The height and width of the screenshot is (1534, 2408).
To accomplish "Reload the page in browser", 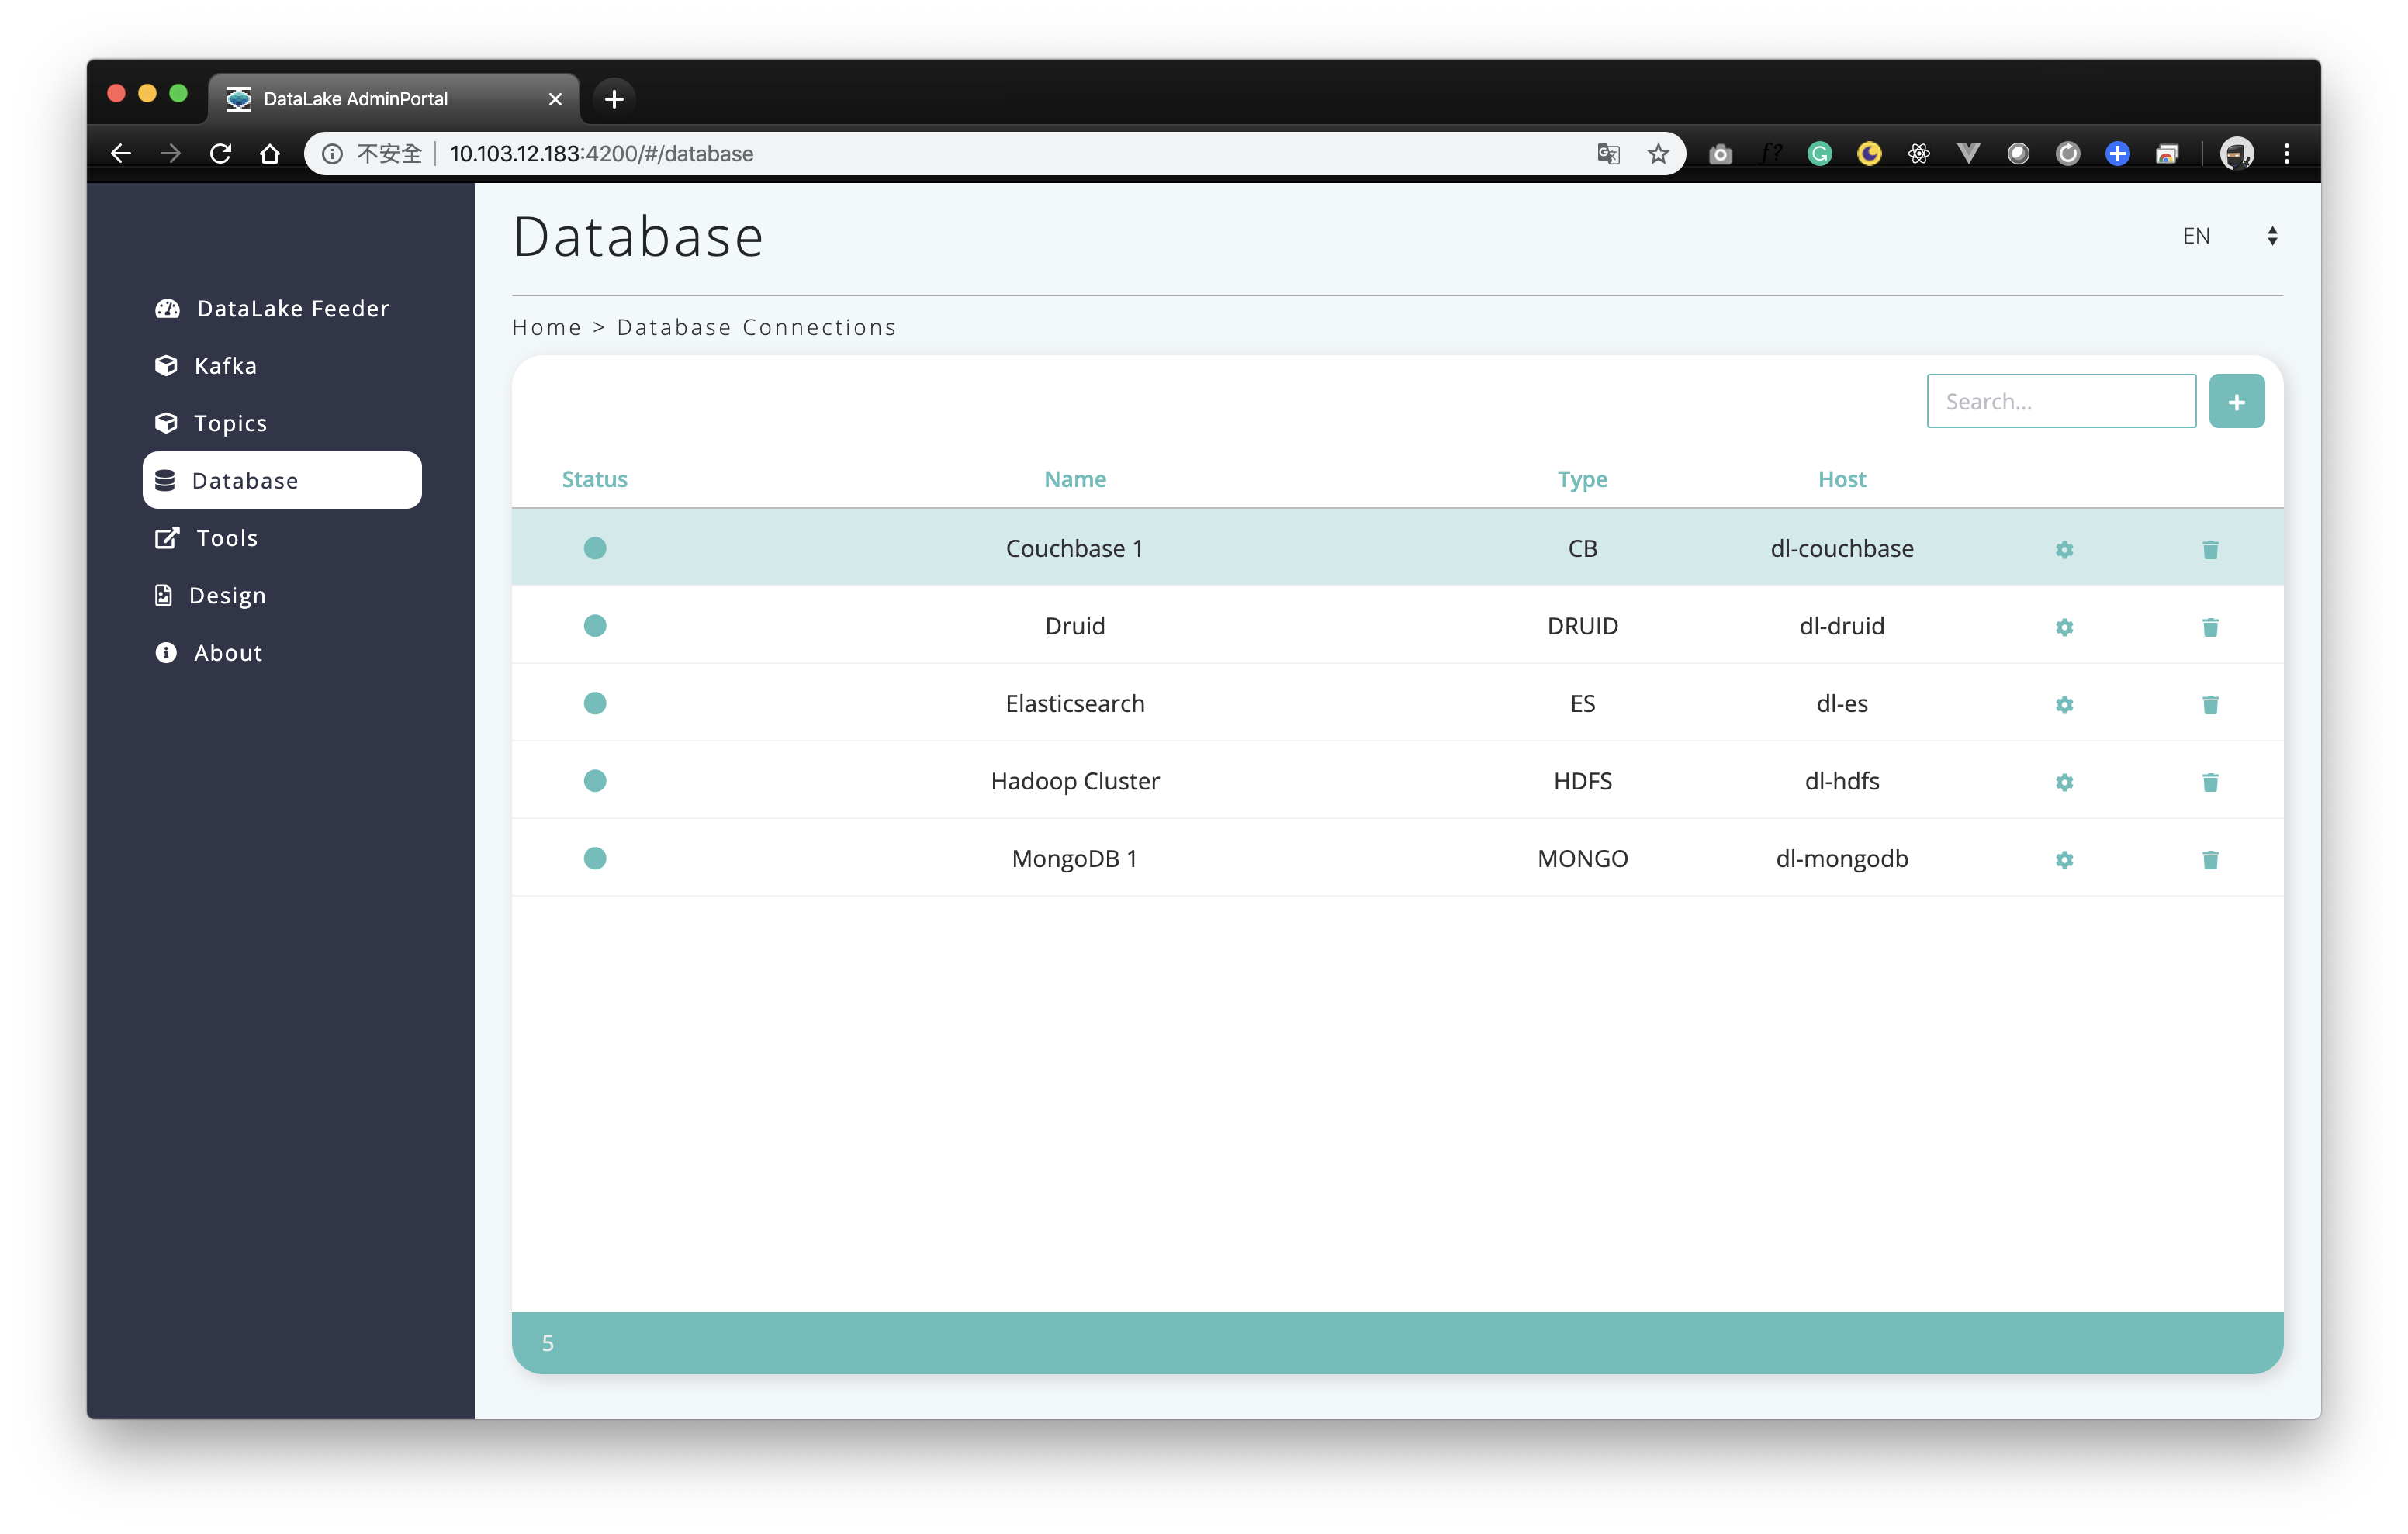I will pos(220,153).
